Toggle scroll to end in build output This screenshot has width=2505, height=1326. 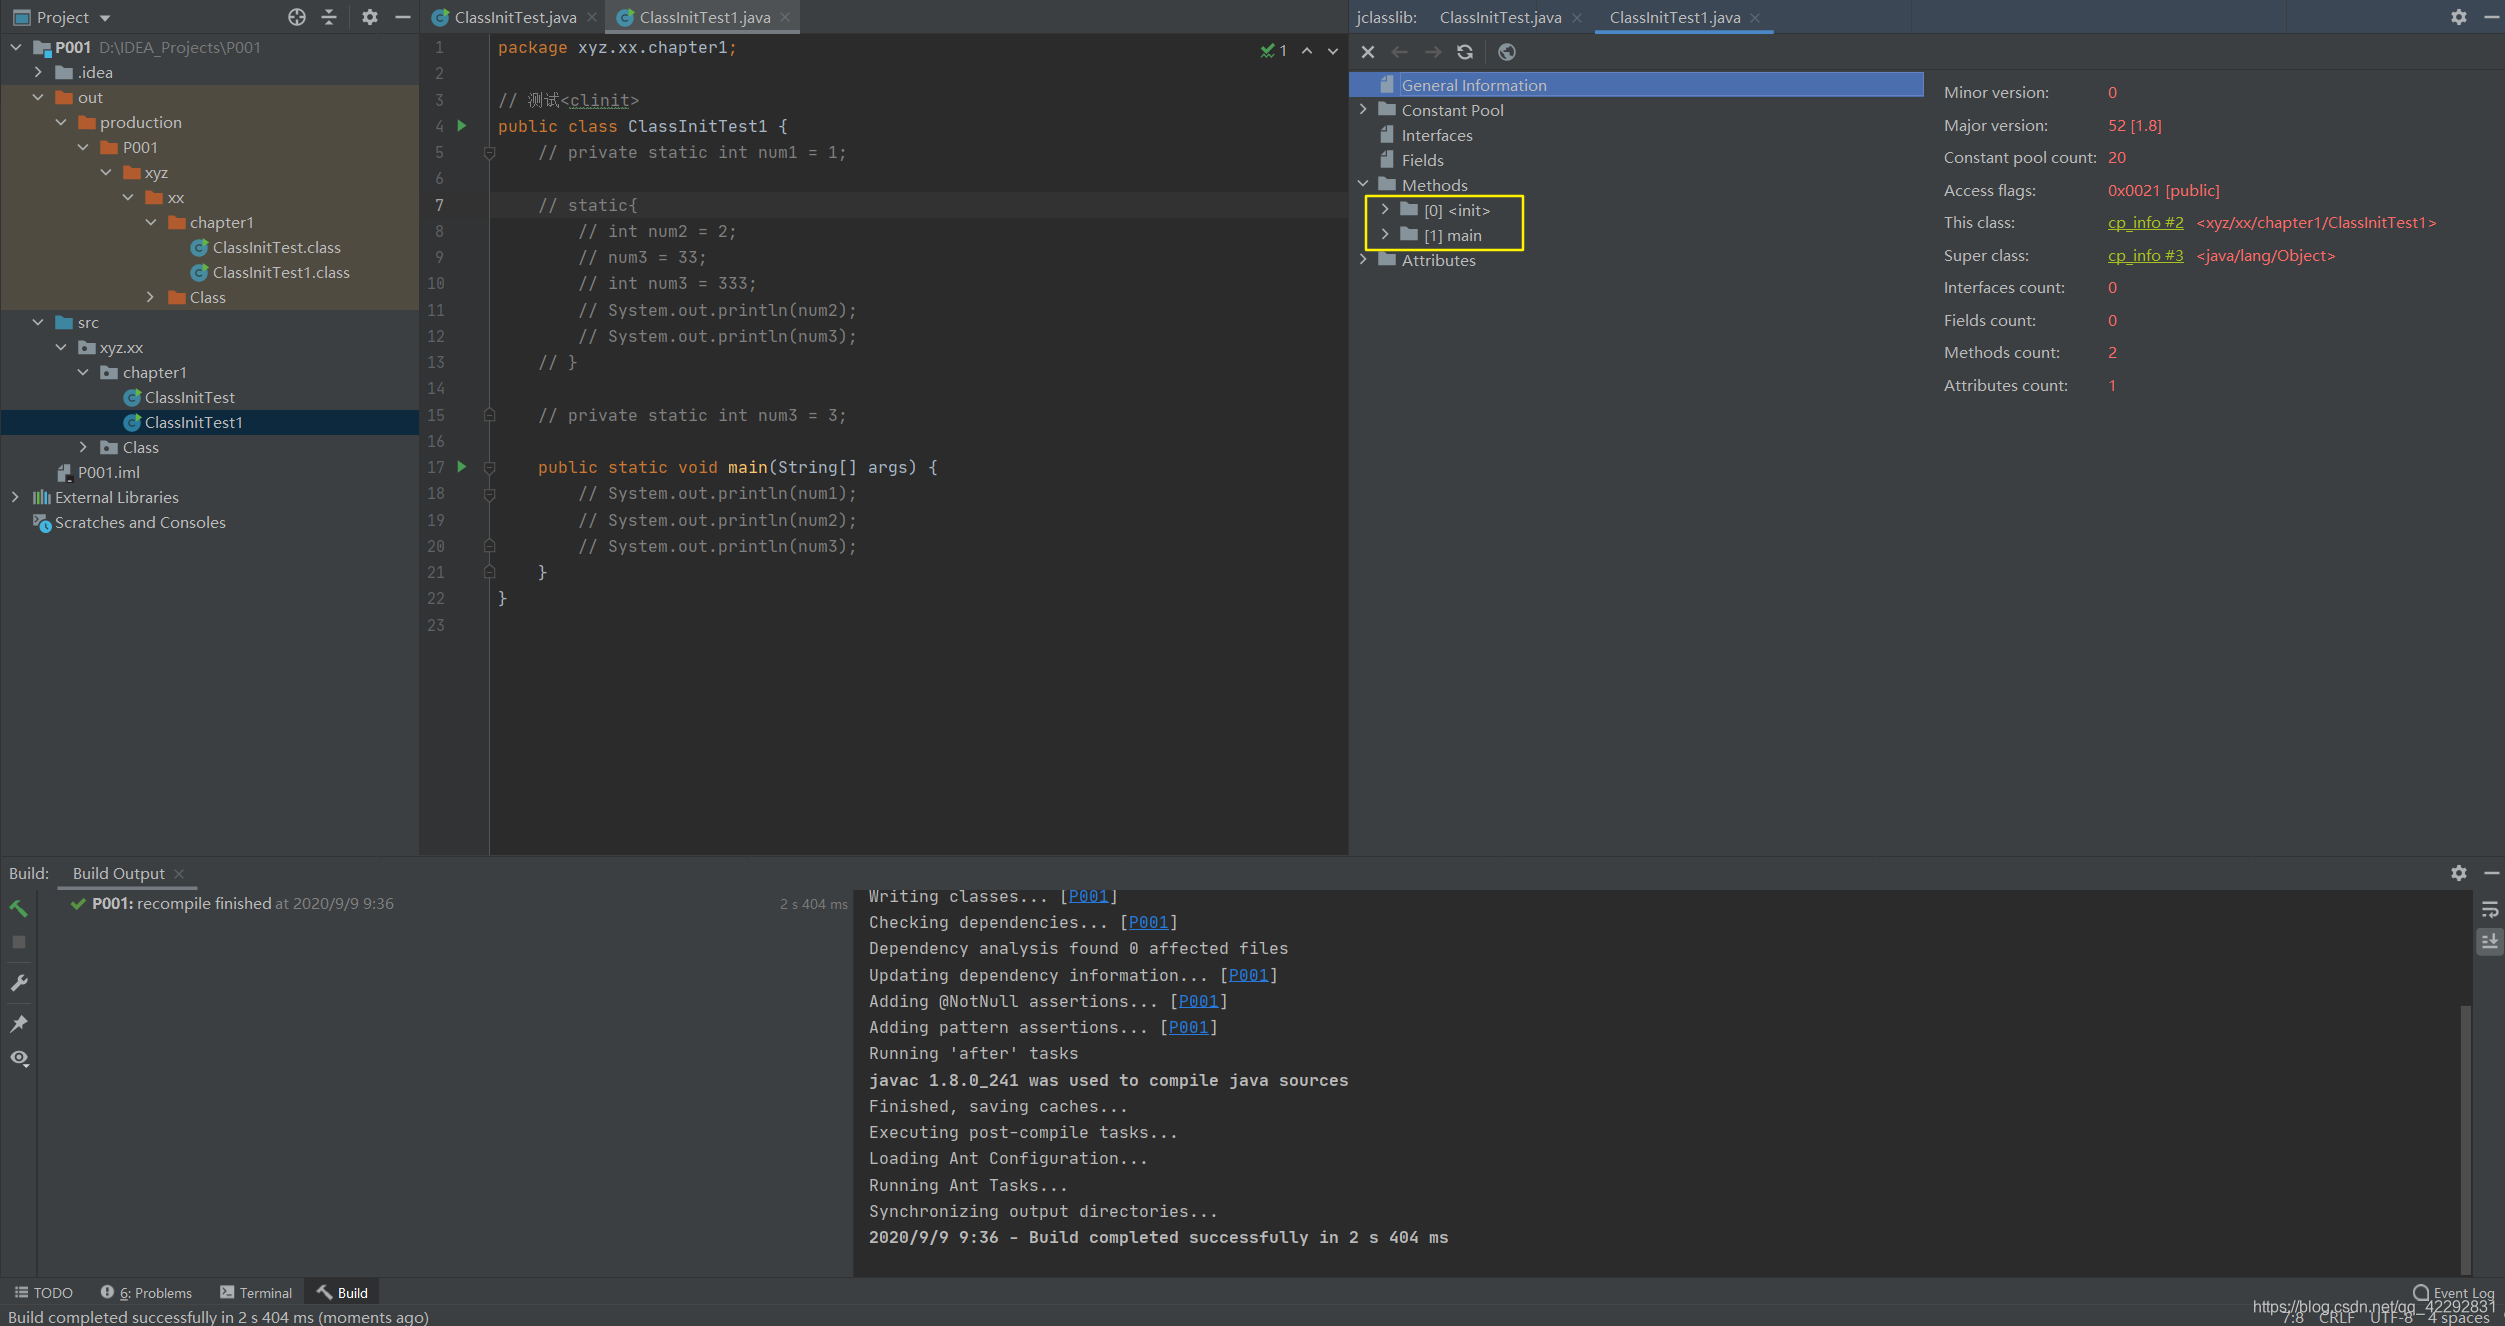pos(2489,941)
